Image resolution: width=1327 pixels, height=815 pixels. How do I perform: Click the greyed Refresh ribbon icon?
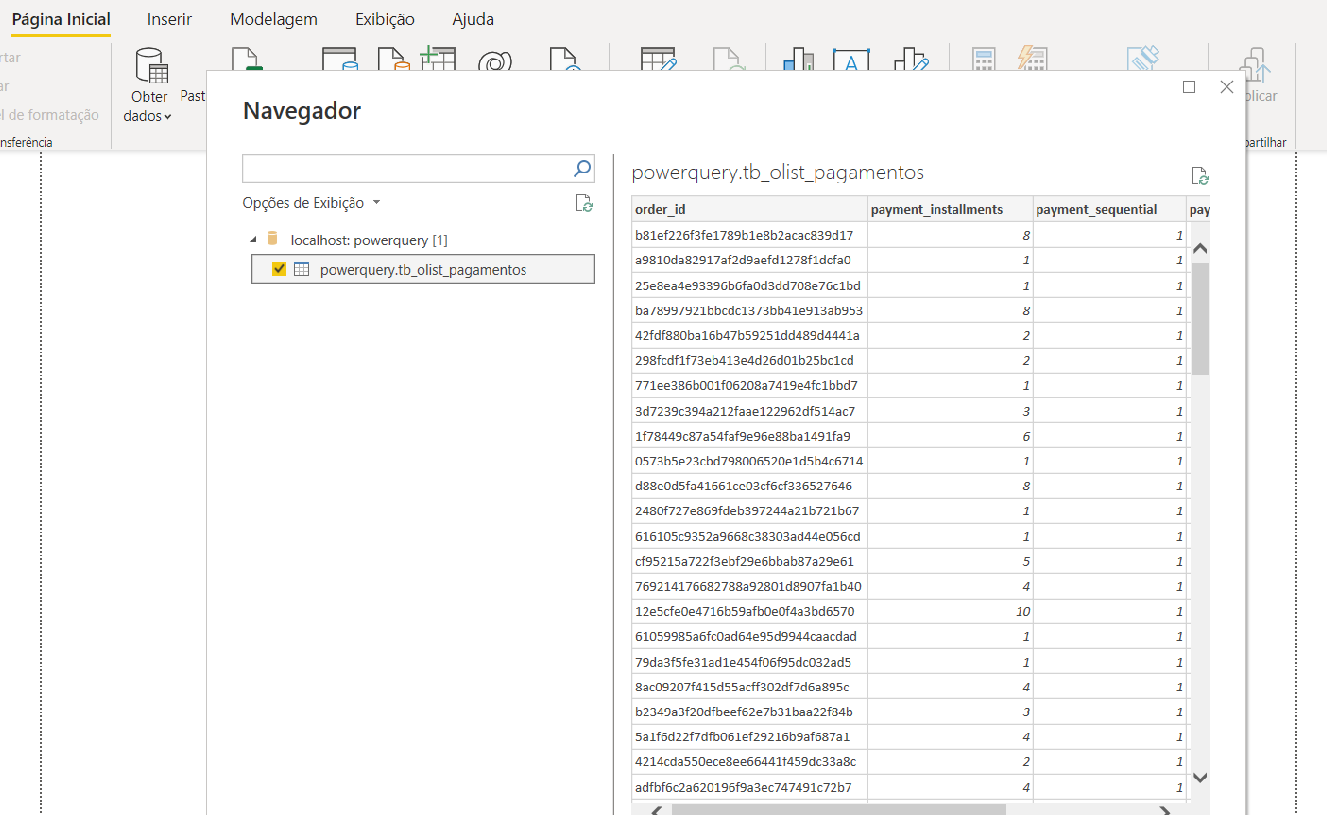728,59
